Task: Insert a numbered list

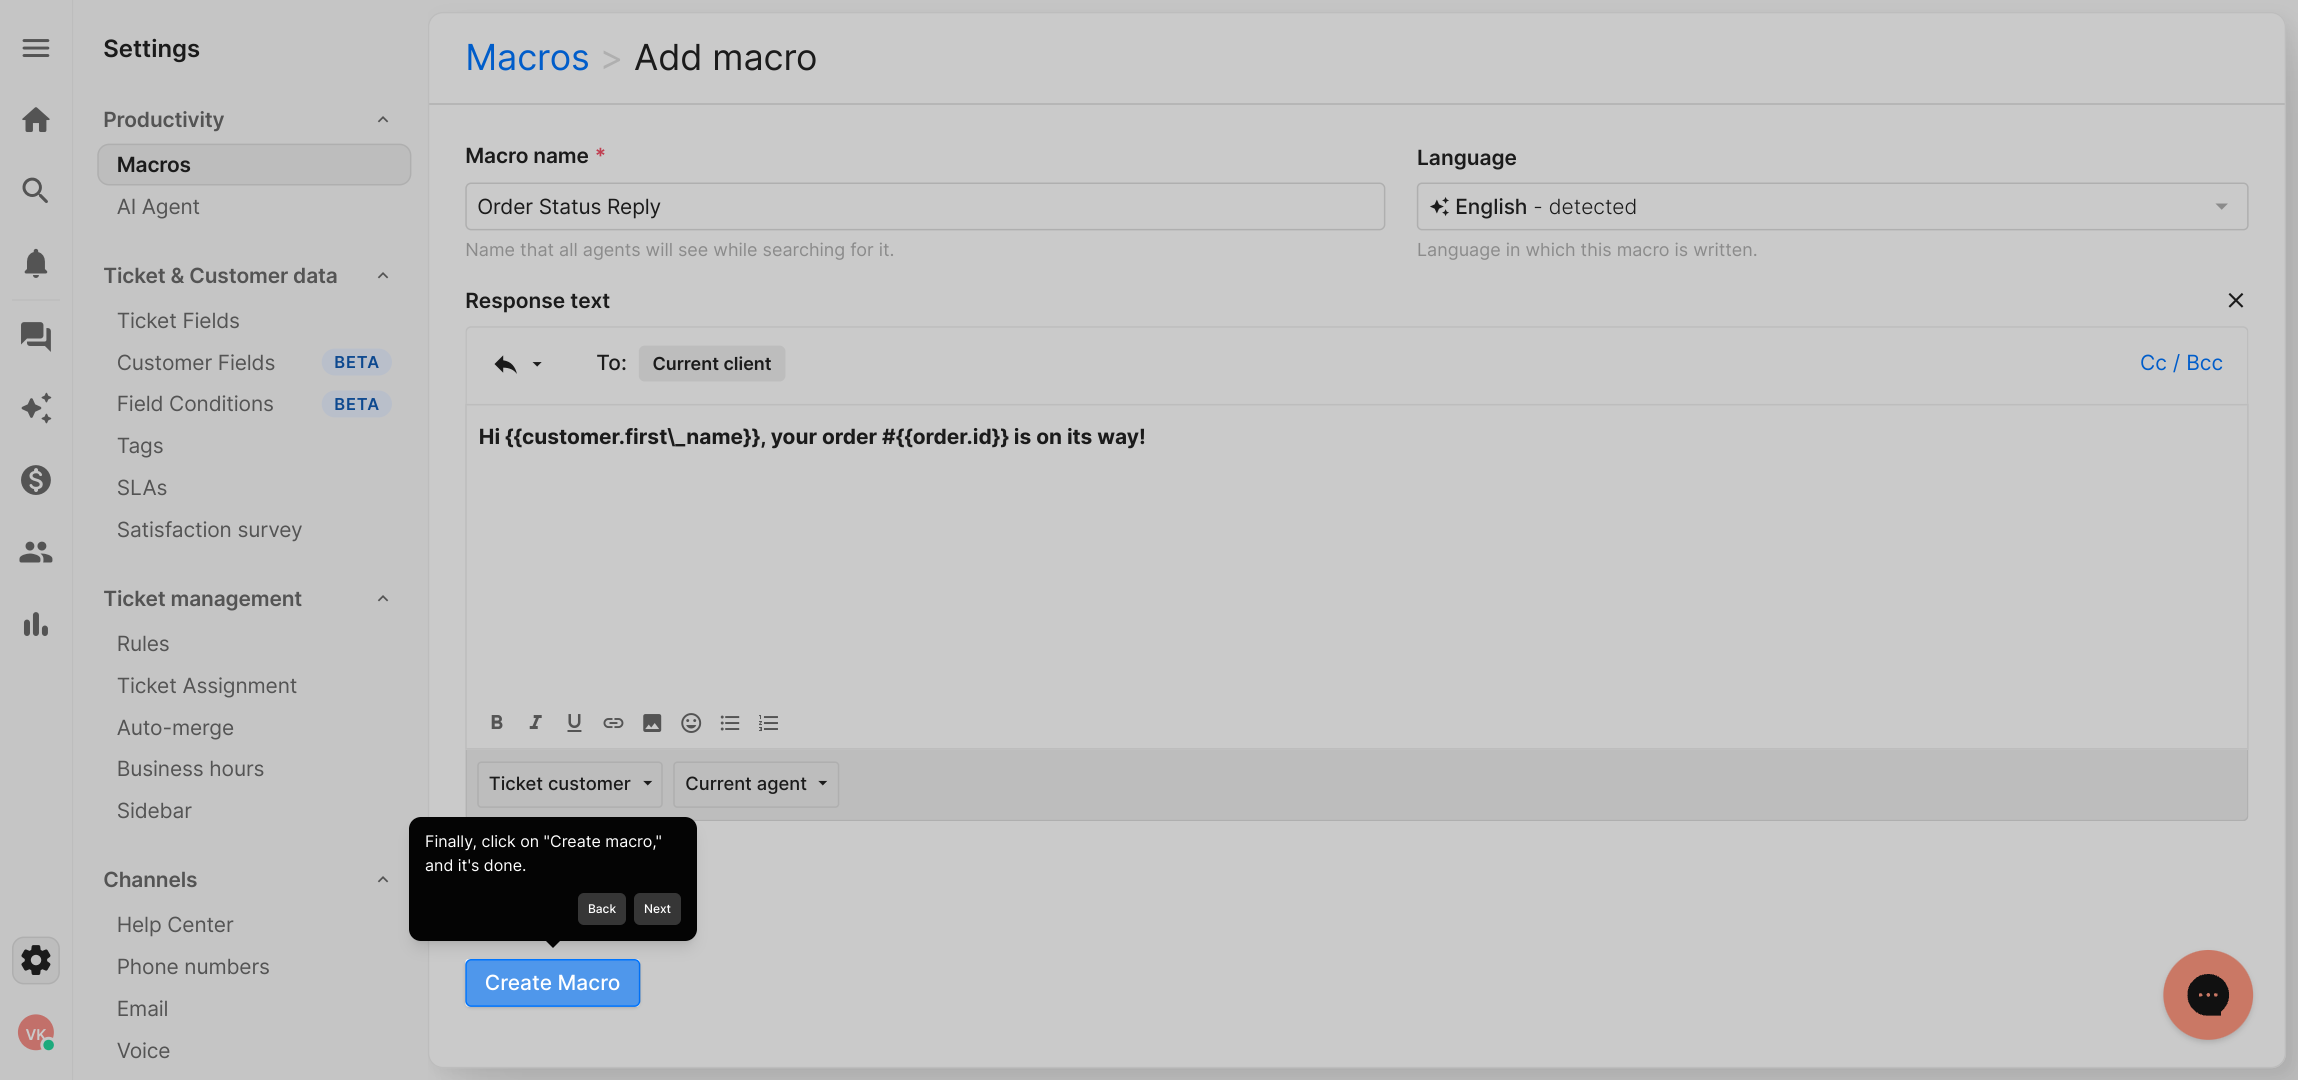Action: [768, 723]
